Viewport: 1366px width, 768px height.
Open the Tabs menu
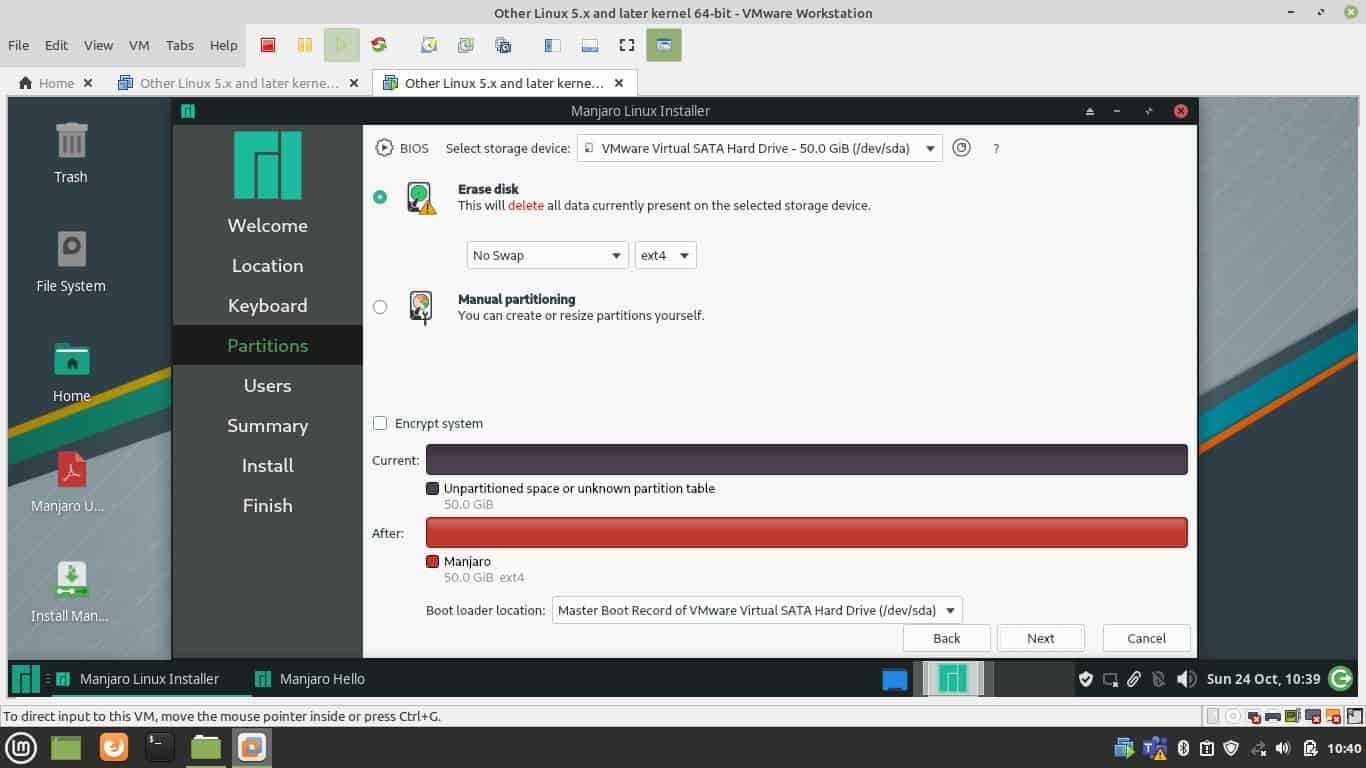click(180, 45)
